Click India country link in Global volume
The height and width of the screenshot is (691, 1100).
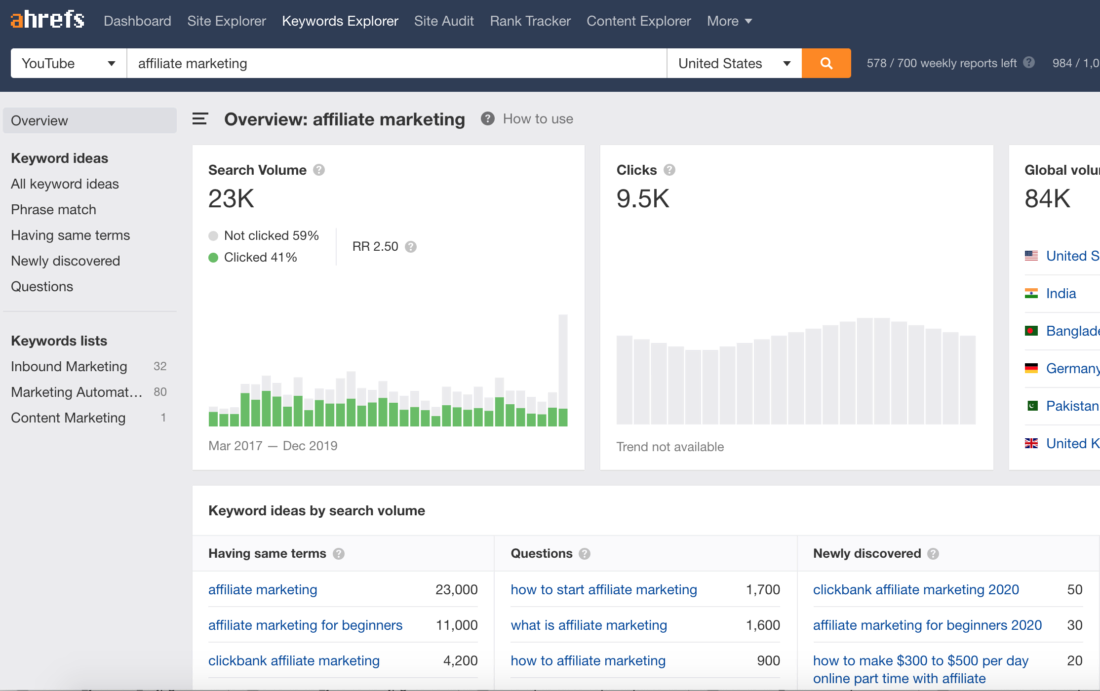[1061, 293]
